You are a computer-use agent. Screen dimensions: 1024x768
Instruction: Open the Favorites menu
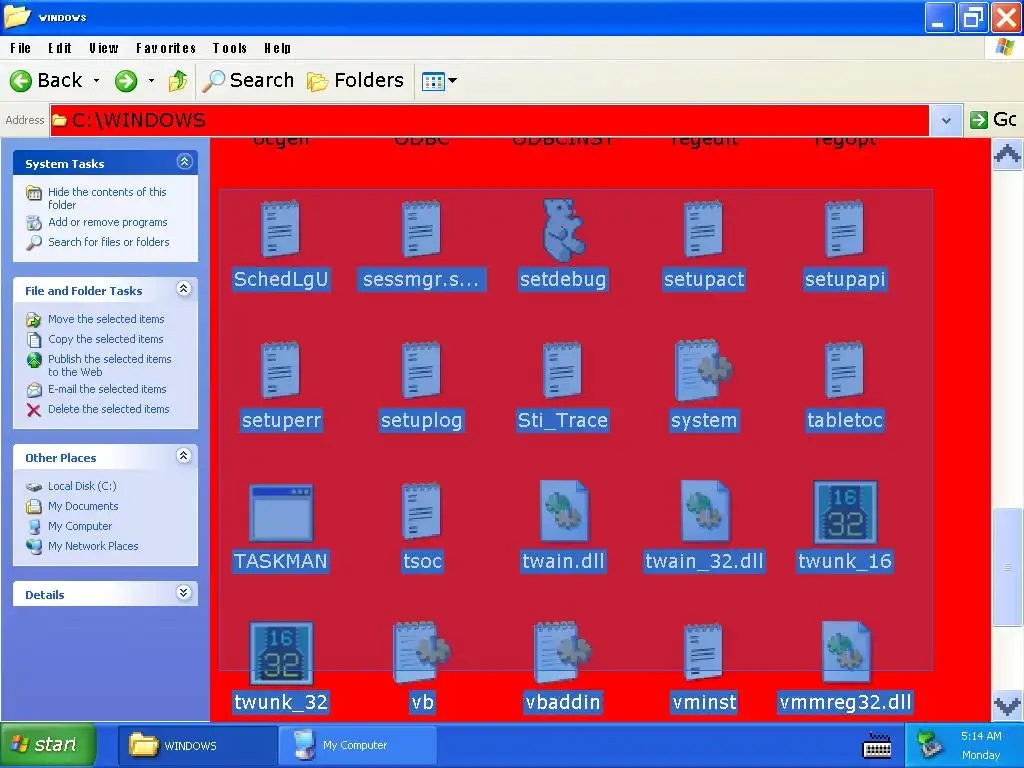click(166, 48)
